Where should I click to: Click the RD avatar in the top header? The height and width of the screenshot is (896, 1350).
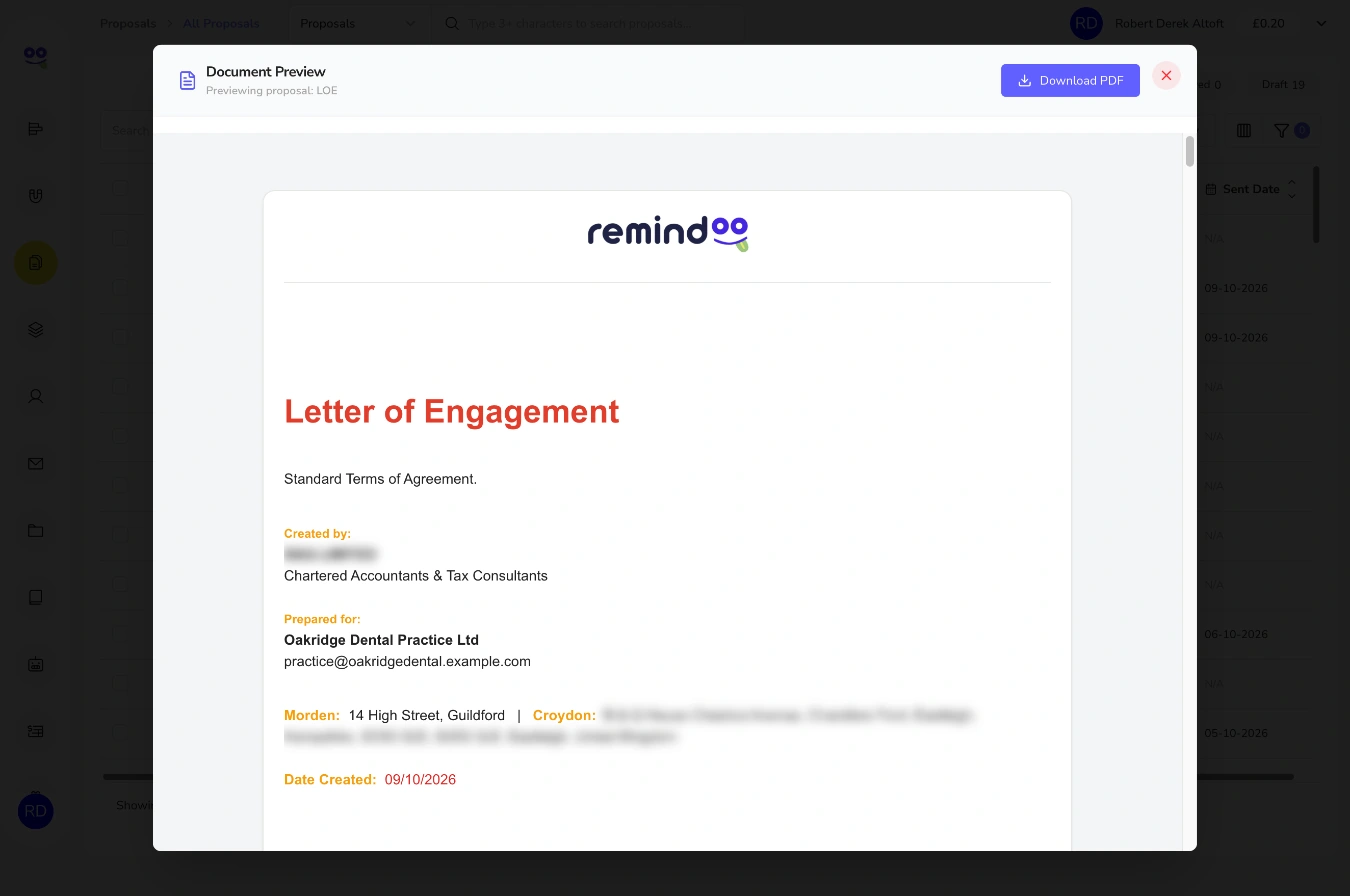1086,23
